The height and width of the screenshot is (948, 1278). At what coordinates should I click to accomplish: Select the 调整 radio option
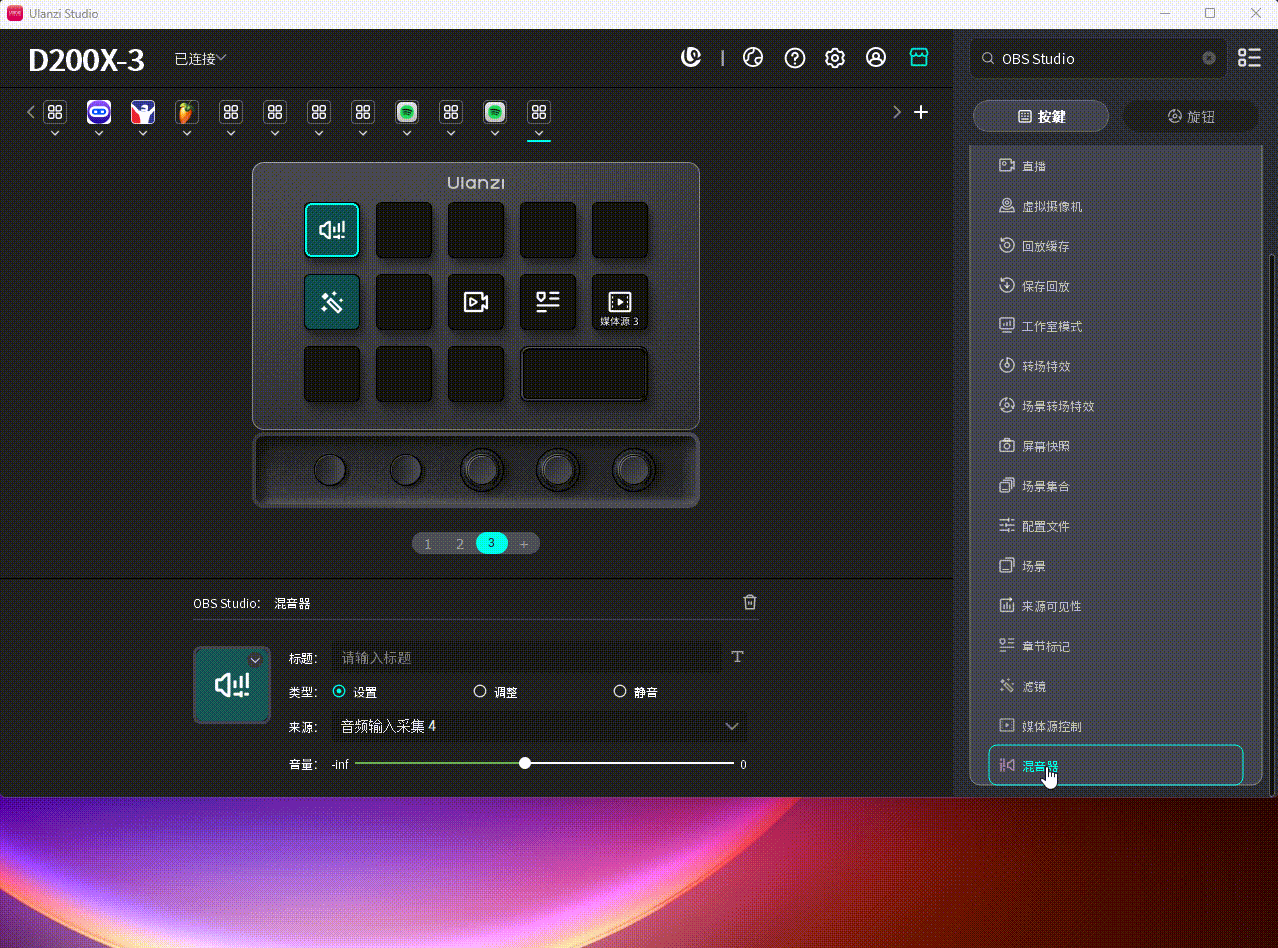(480, 691)
